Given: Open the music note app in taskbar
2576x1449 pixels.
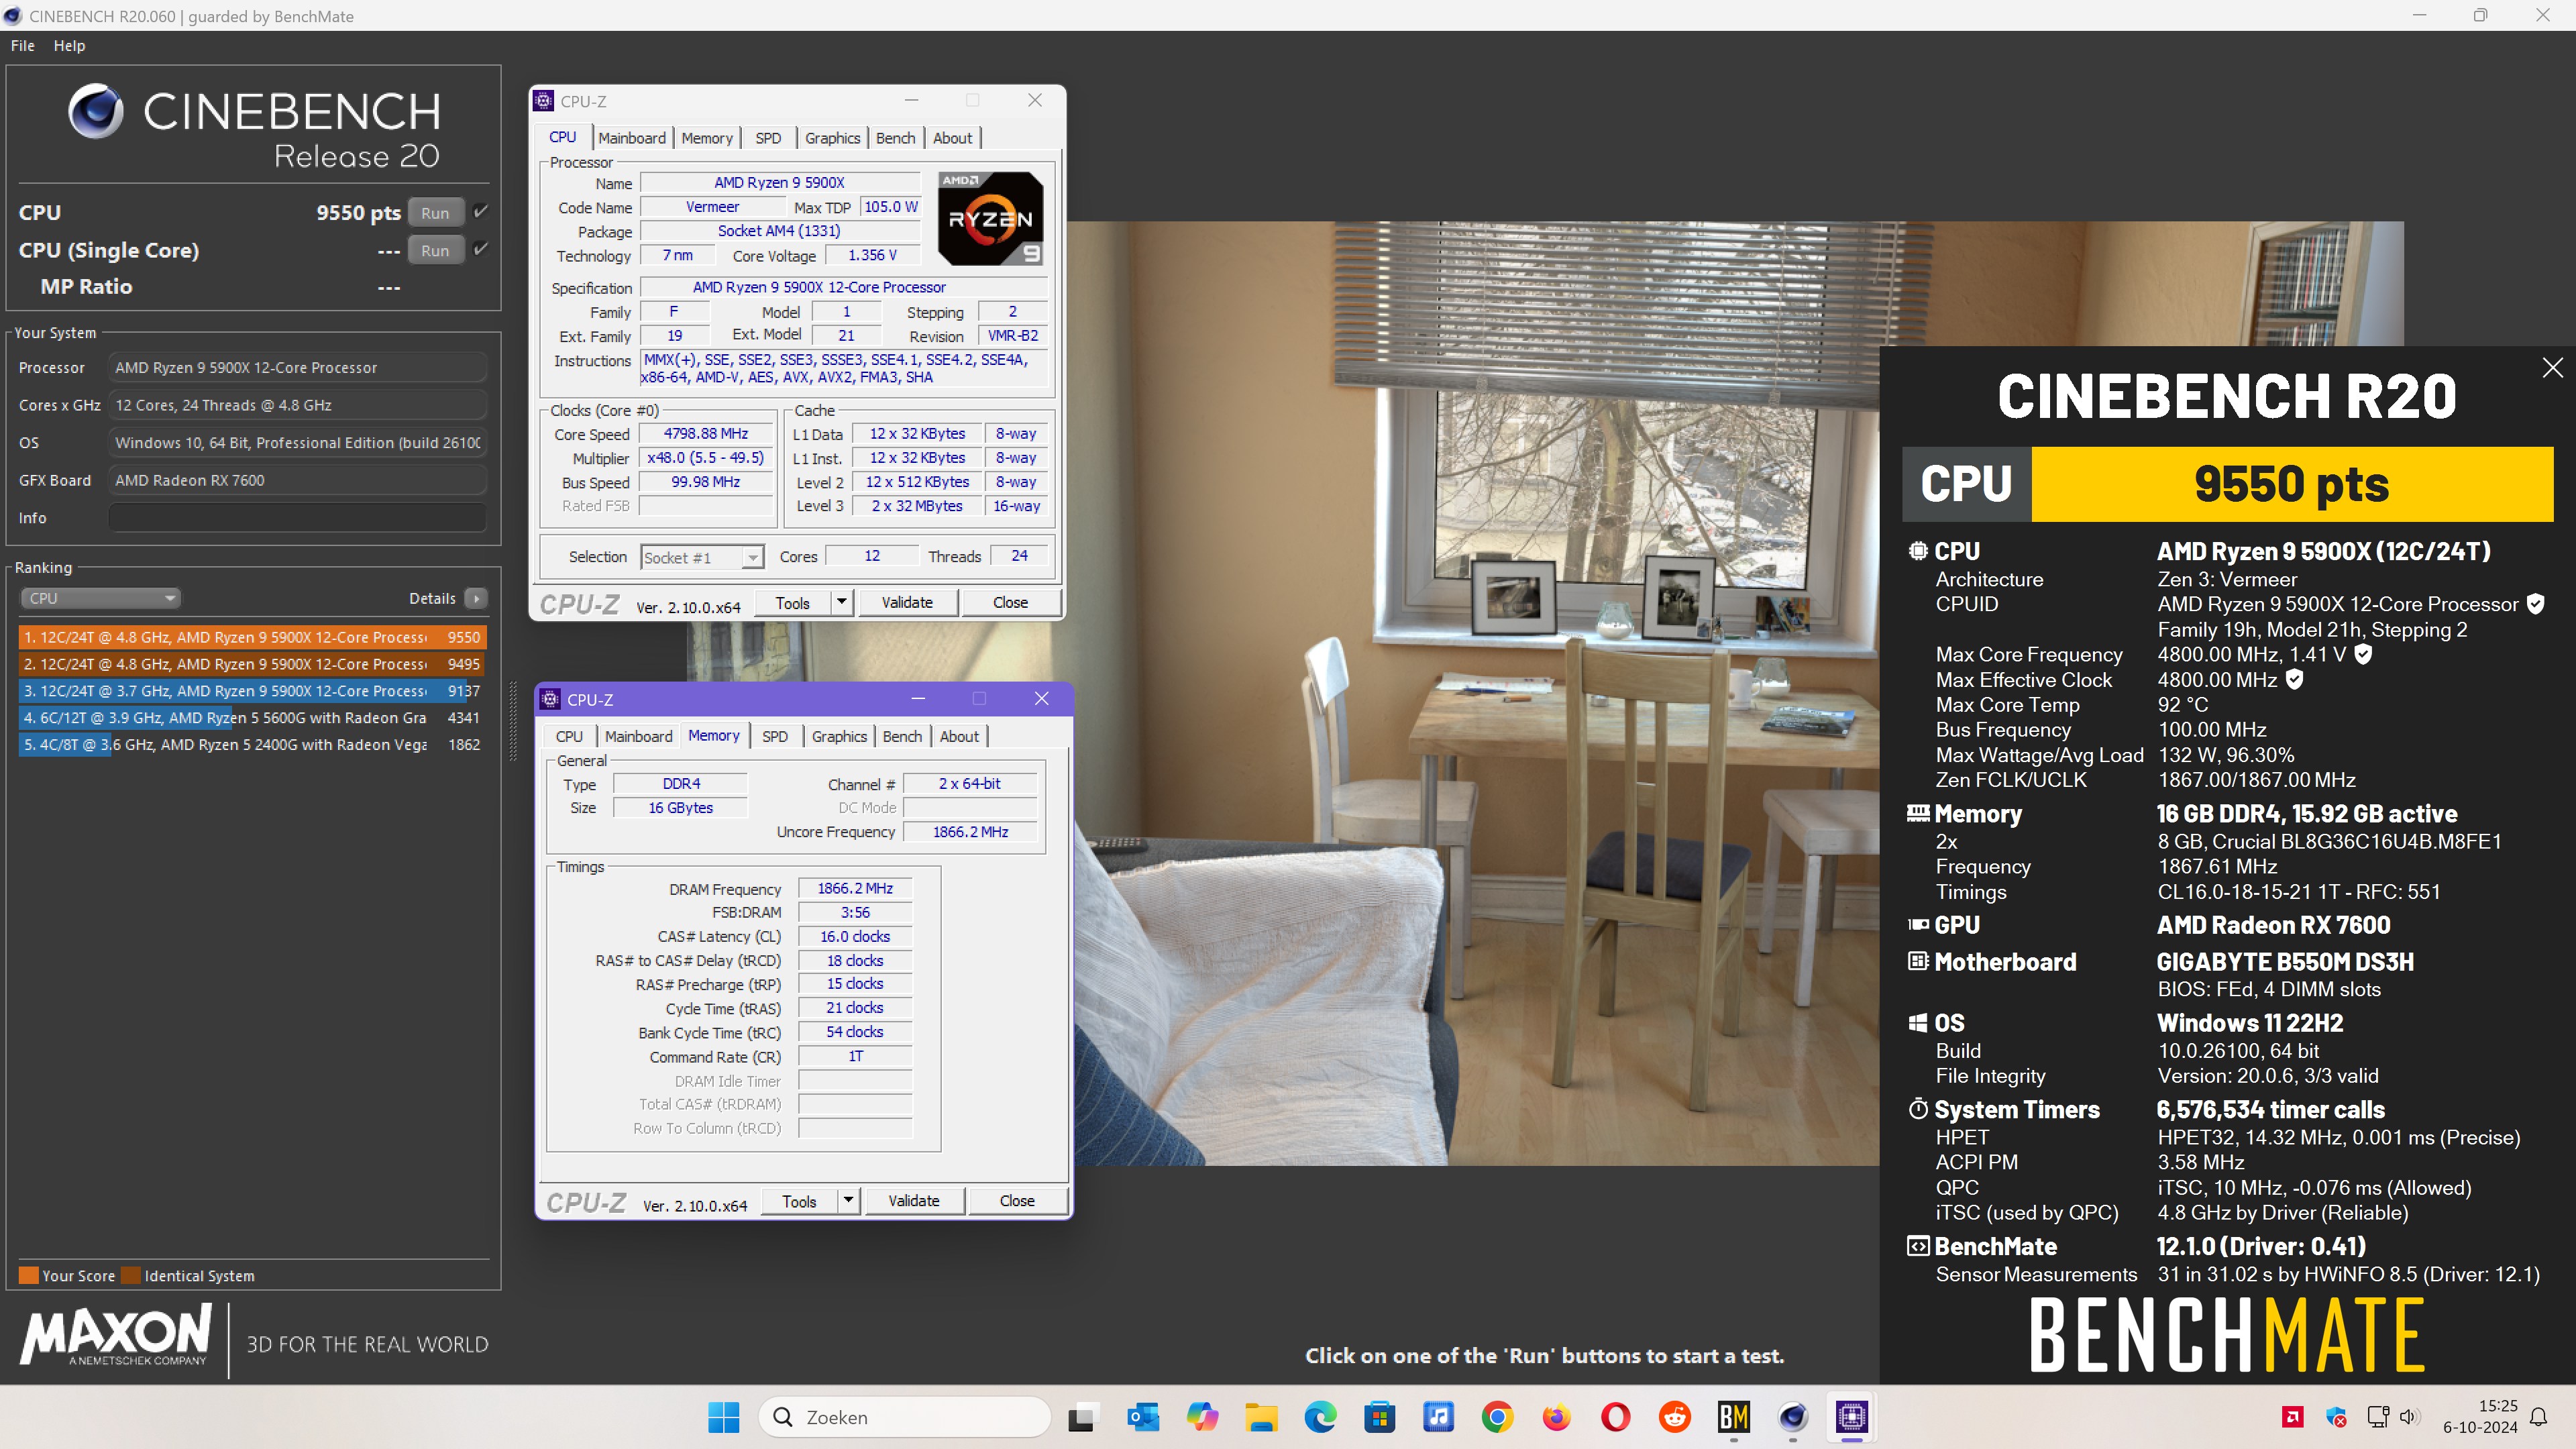Looking at the screenshot, I should click(x=1438, y=1417).
